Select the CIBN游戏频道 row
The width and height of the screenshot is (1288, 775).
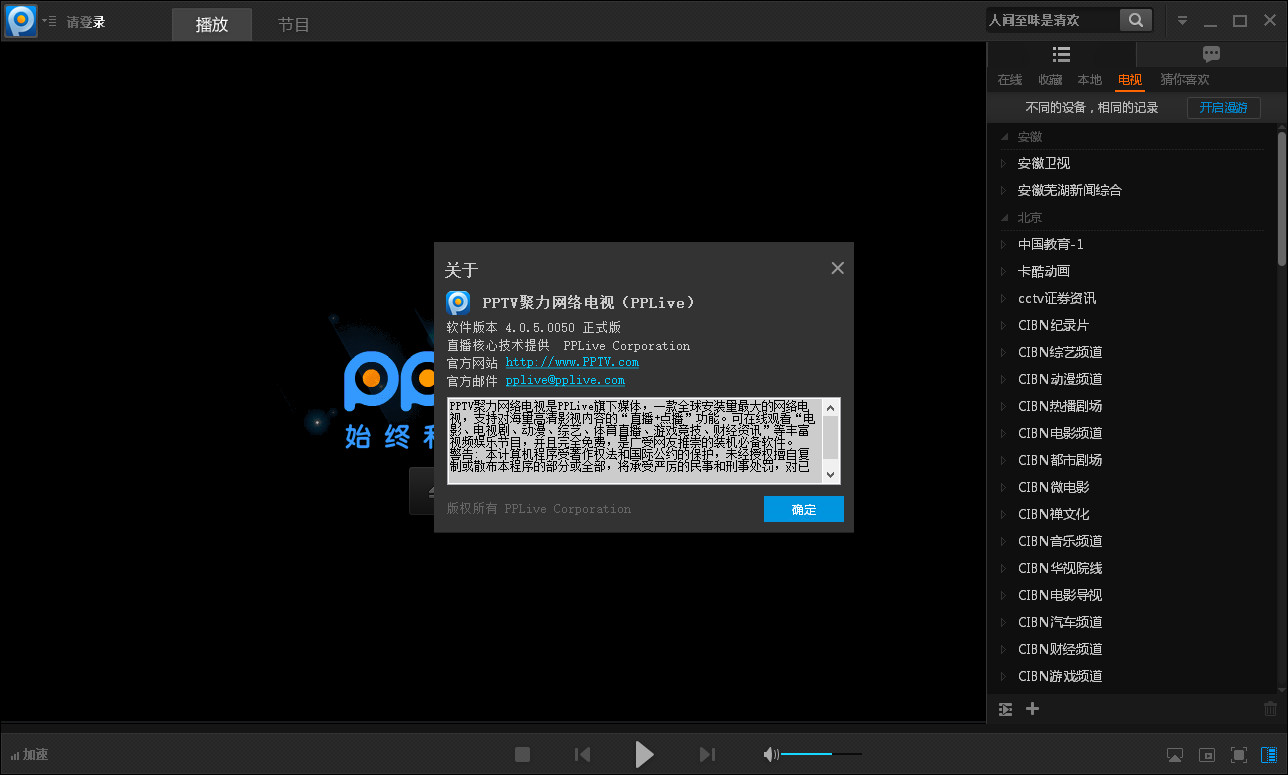pyautogui.click(x=1131, y=676)
